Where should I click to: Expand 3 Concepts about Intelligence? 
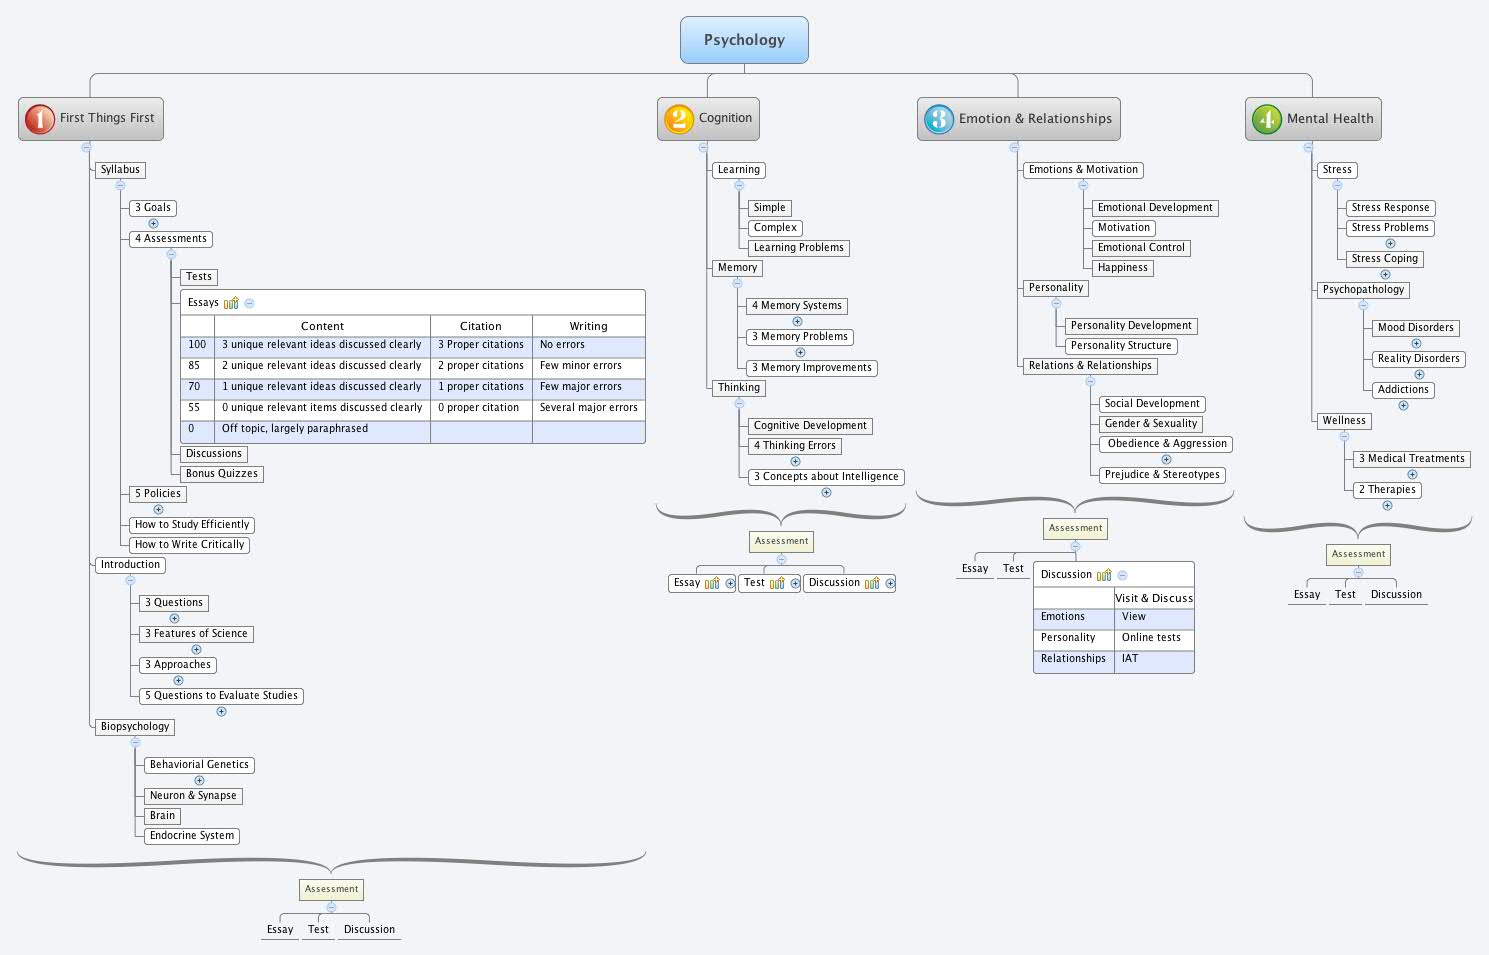pyautogui.click(x=826, y=492)
